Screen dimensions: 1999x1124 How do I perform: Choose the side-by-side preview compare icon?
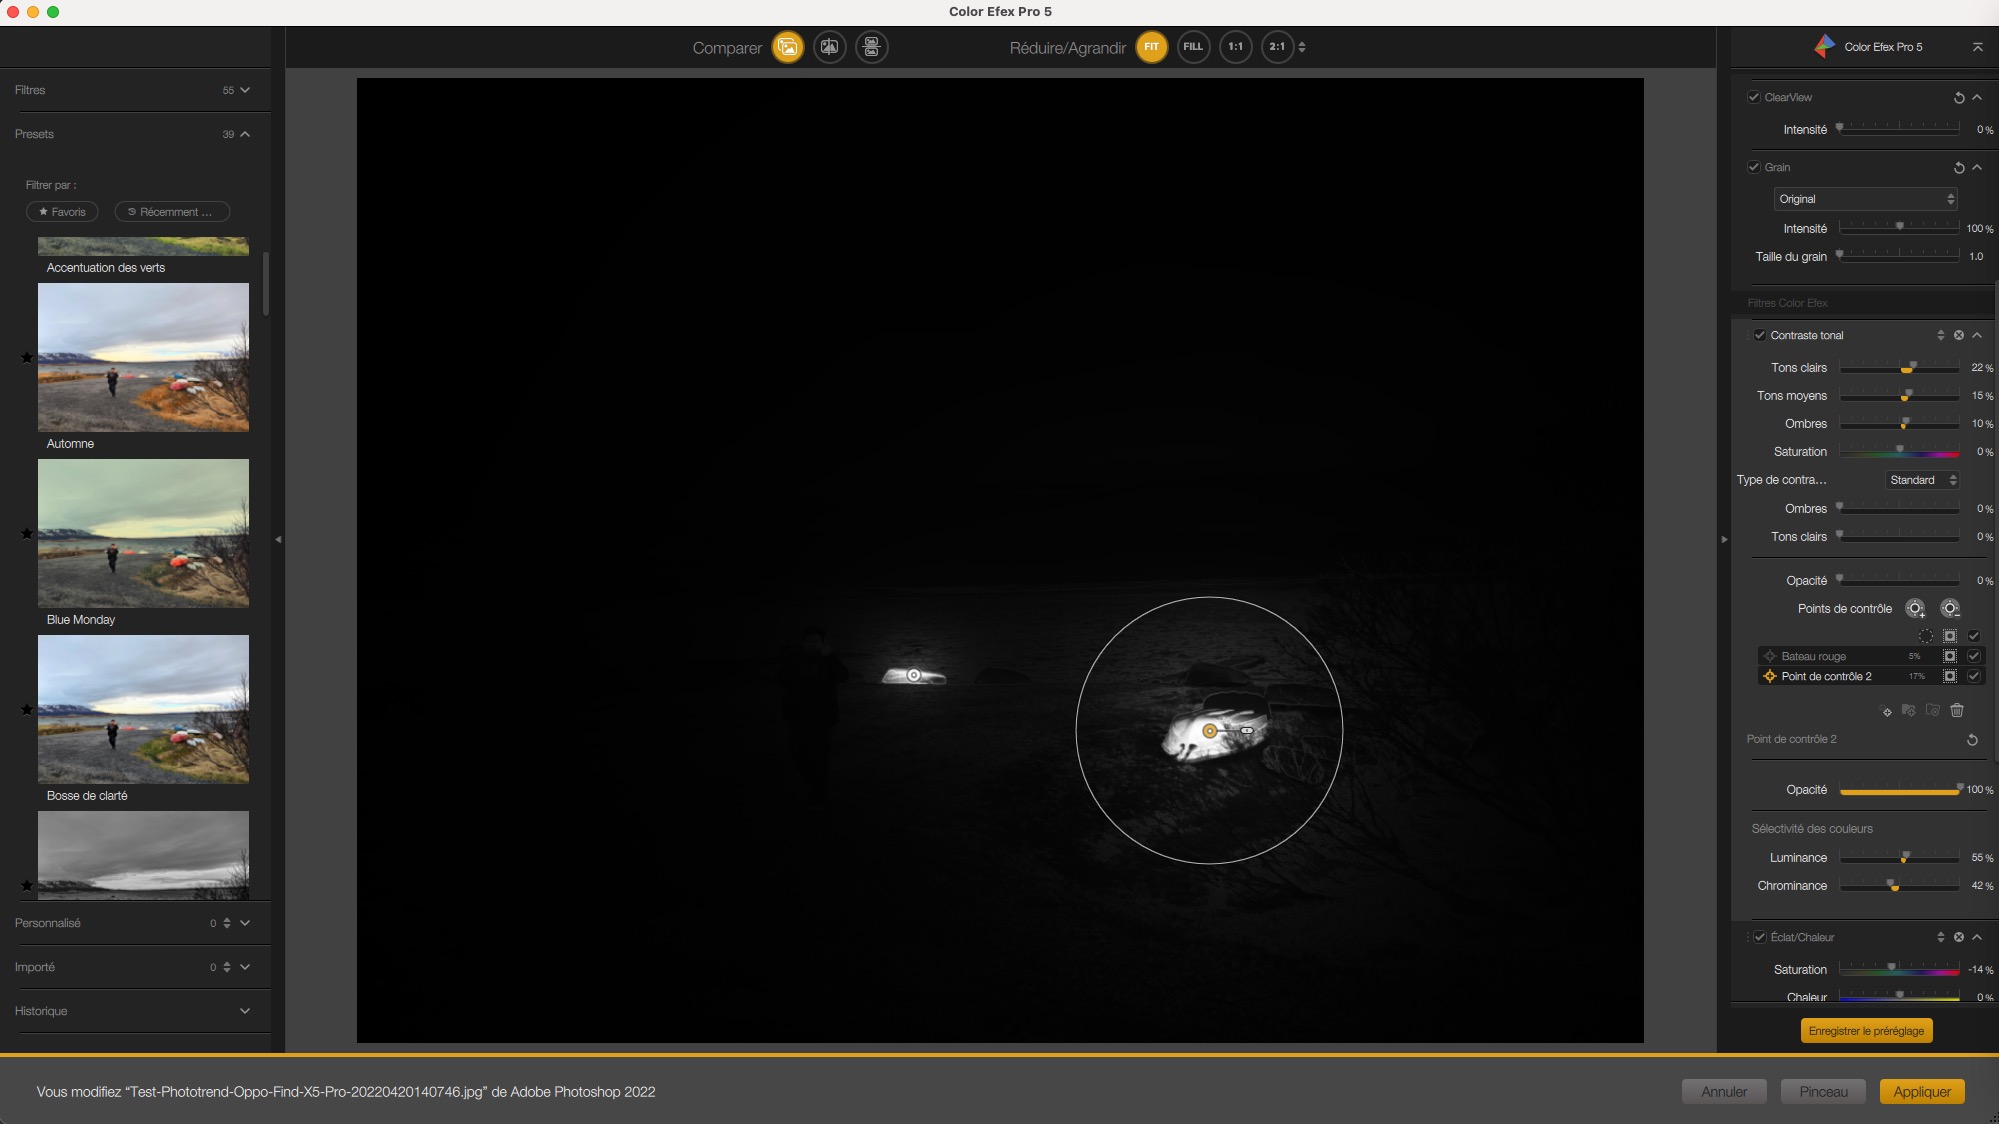pyautogui.click(x=872, y=47)
